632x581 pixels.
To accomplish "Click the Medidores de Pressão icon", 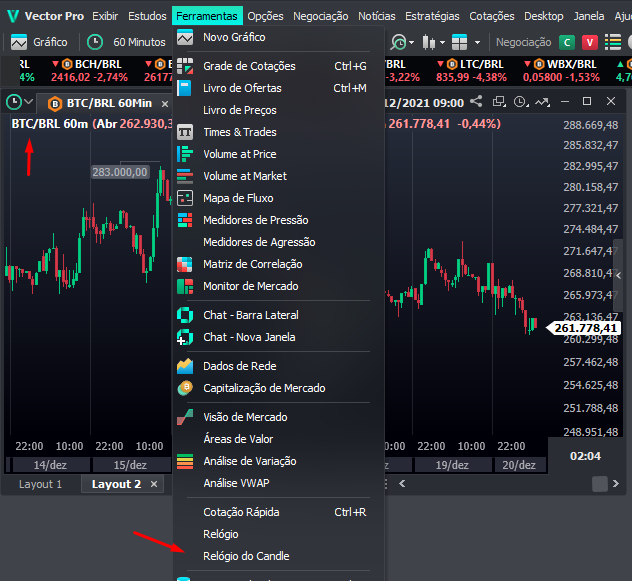I will click(185, 220).
